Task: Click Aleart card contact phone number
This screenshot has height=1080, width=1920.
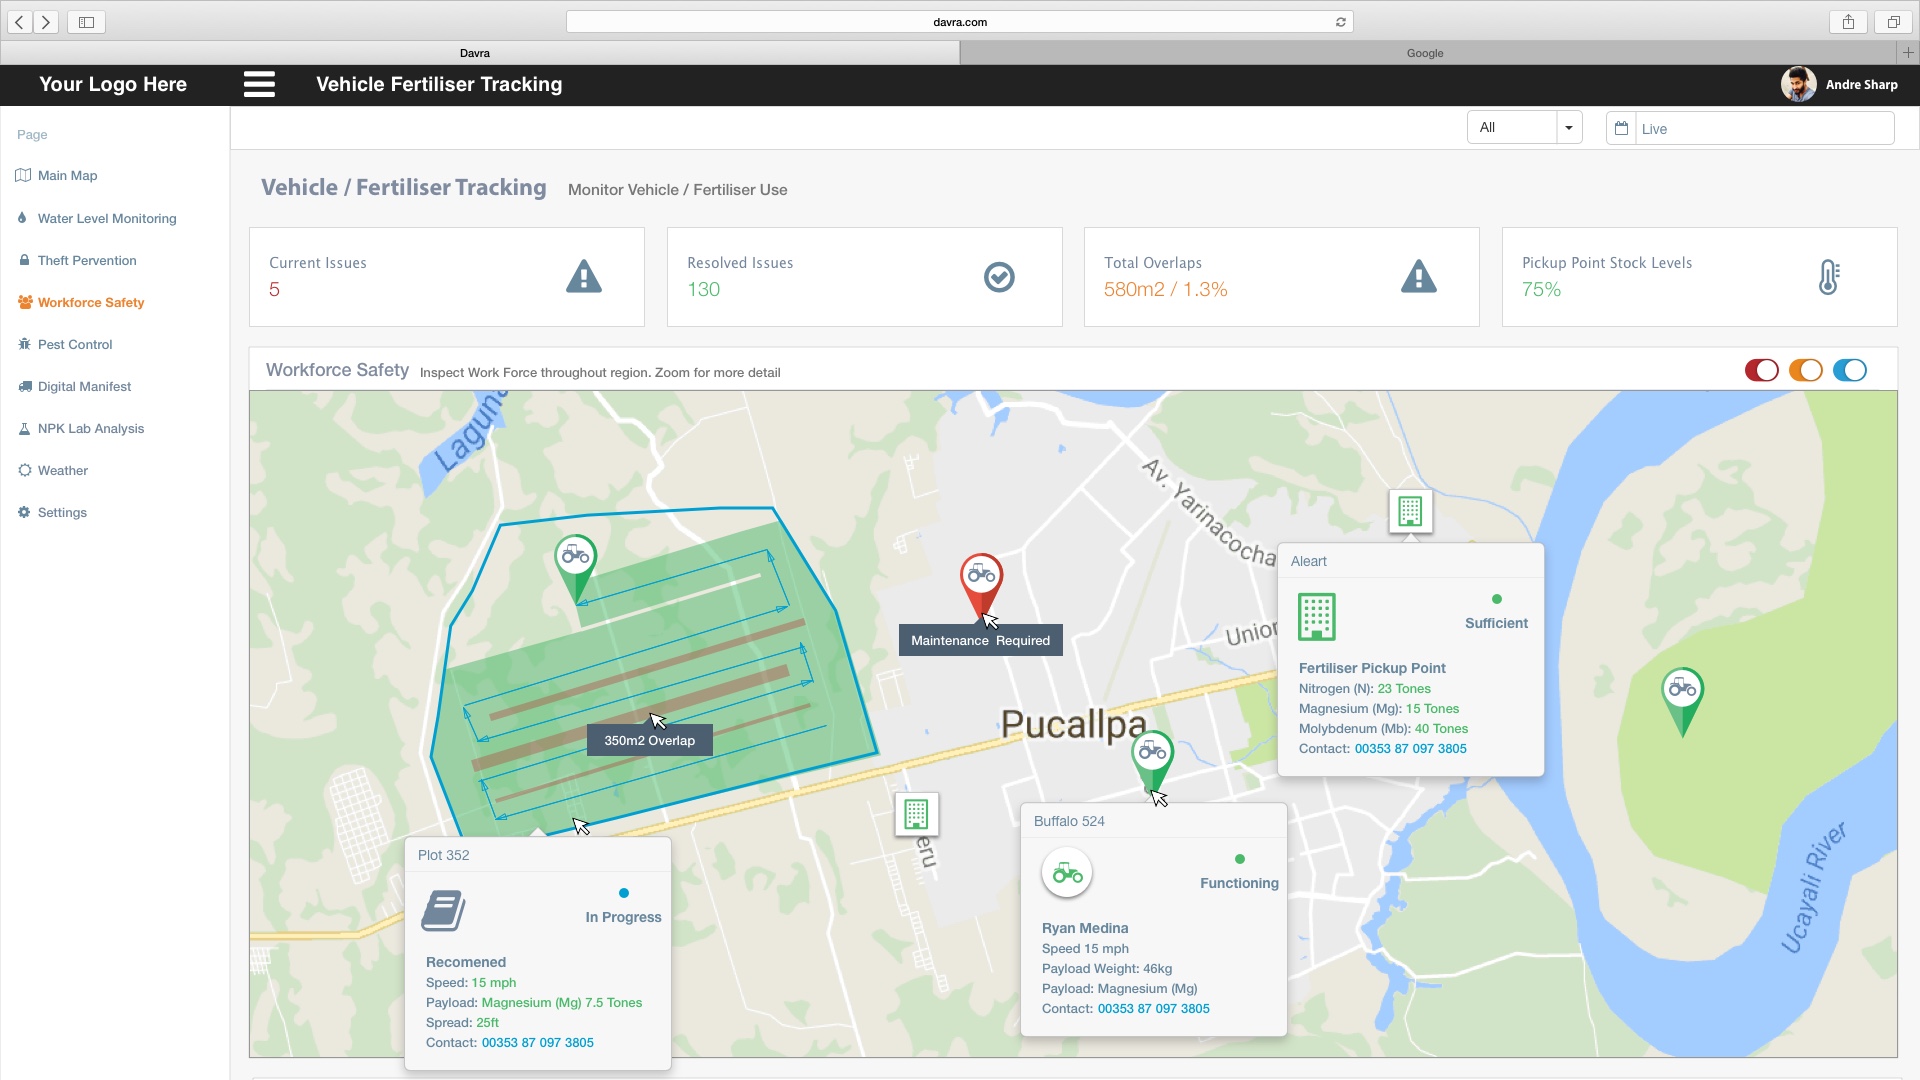Action: (x=1411, y=749)
